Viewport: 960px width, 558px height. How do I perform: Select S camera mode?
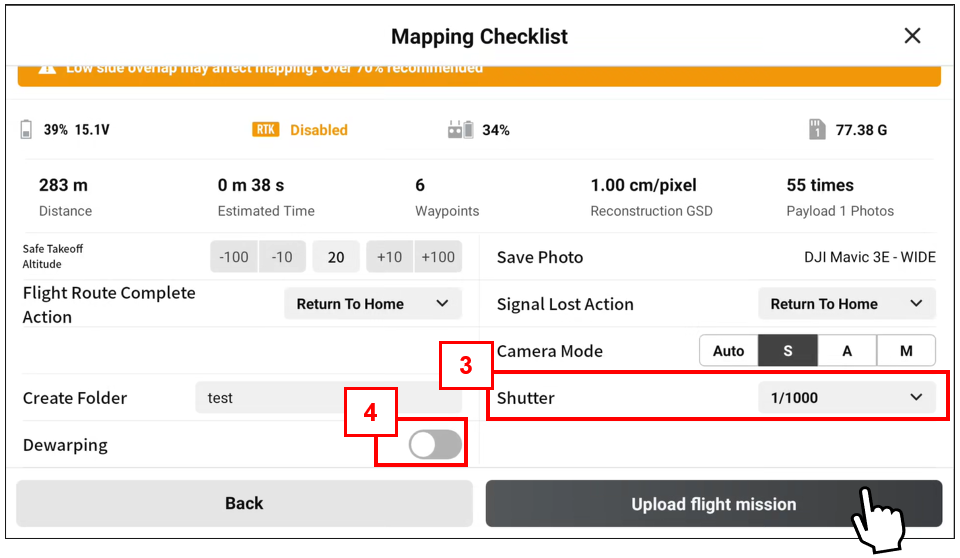click(788, 351)
